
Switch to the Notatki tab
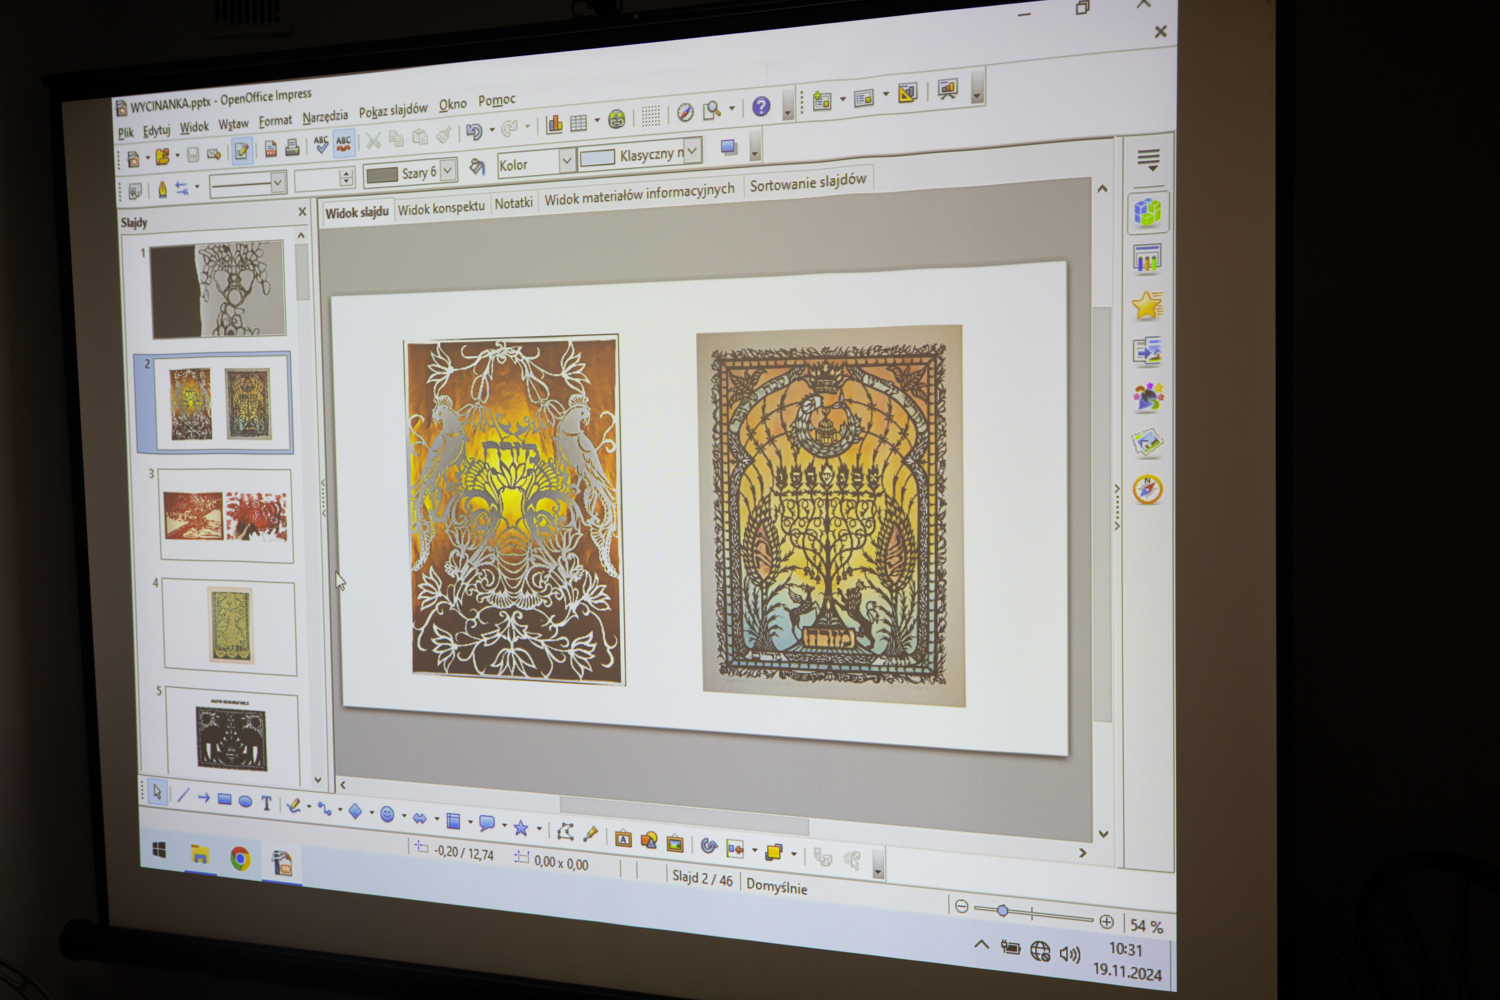click(514, 203)
